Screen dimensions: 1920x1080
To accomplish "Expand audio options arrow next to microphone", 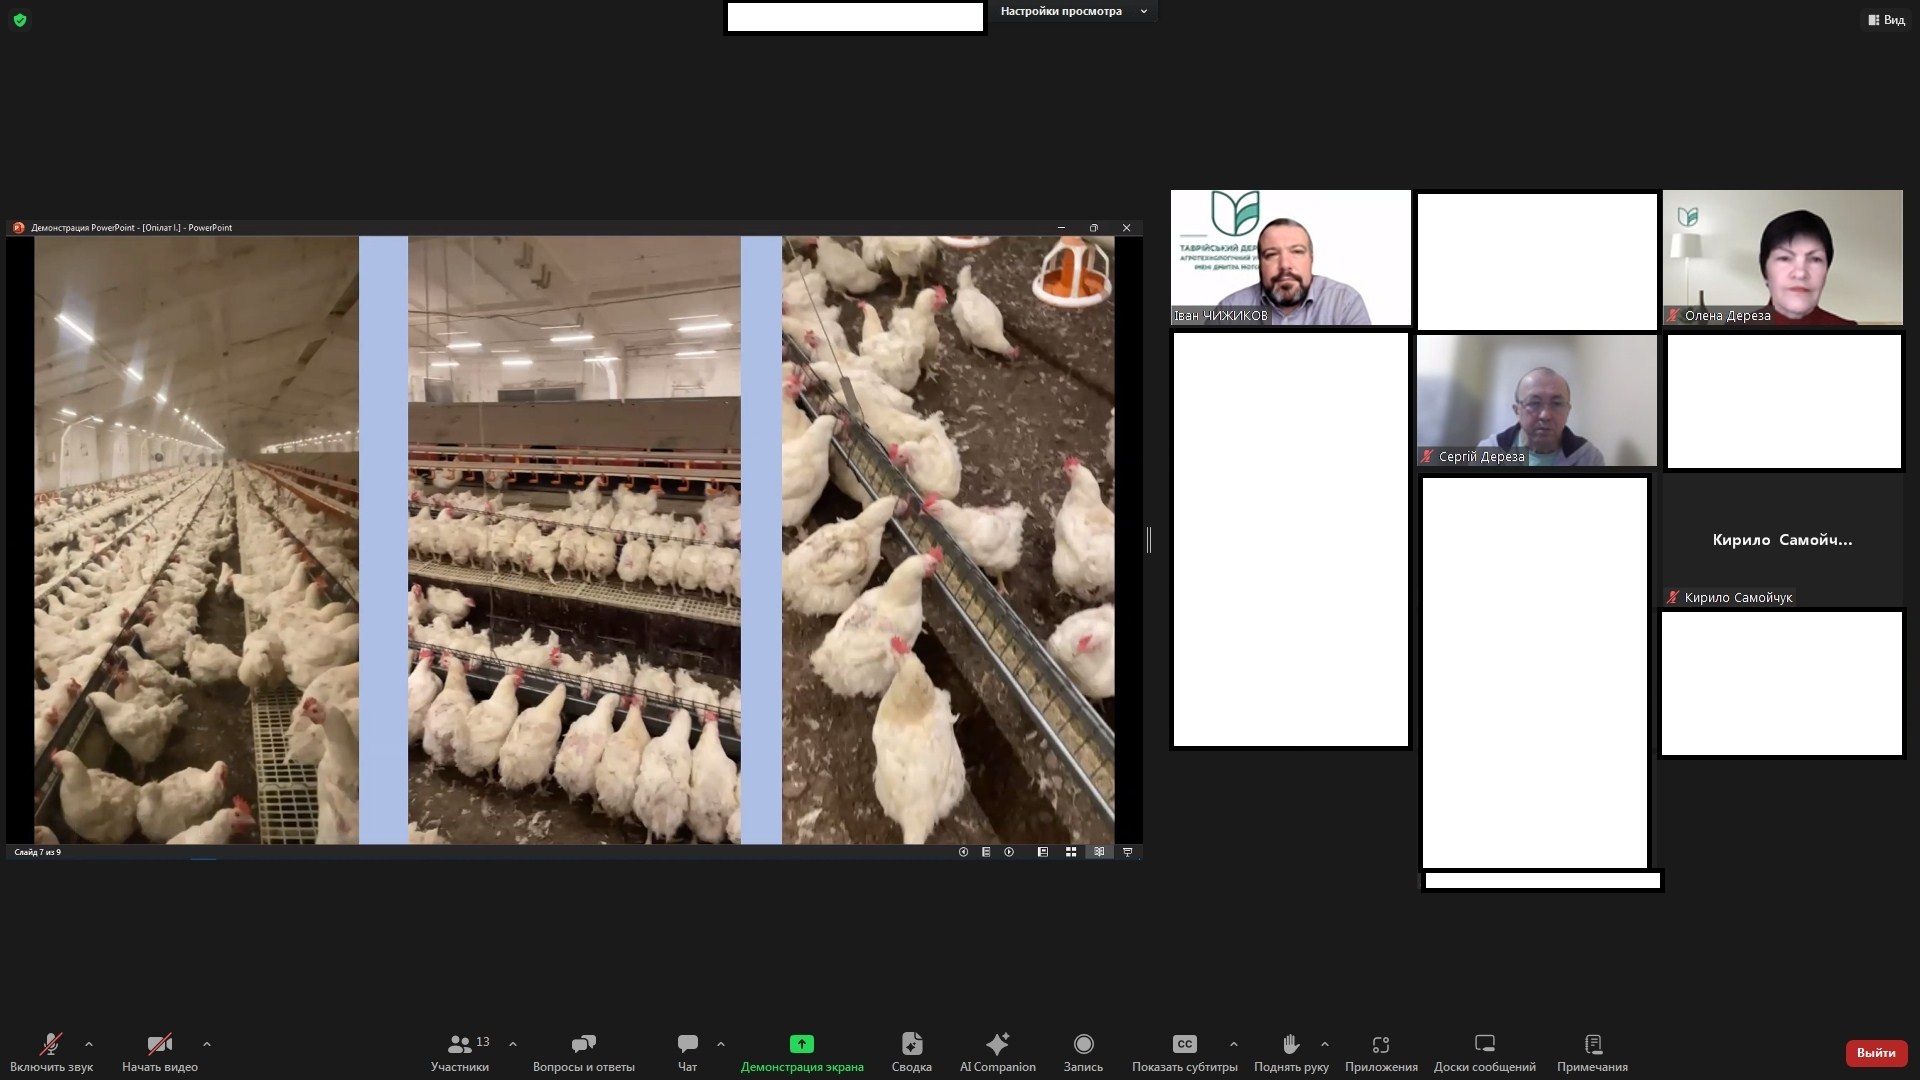I will pyautogui.click(x=89, y=1044).
